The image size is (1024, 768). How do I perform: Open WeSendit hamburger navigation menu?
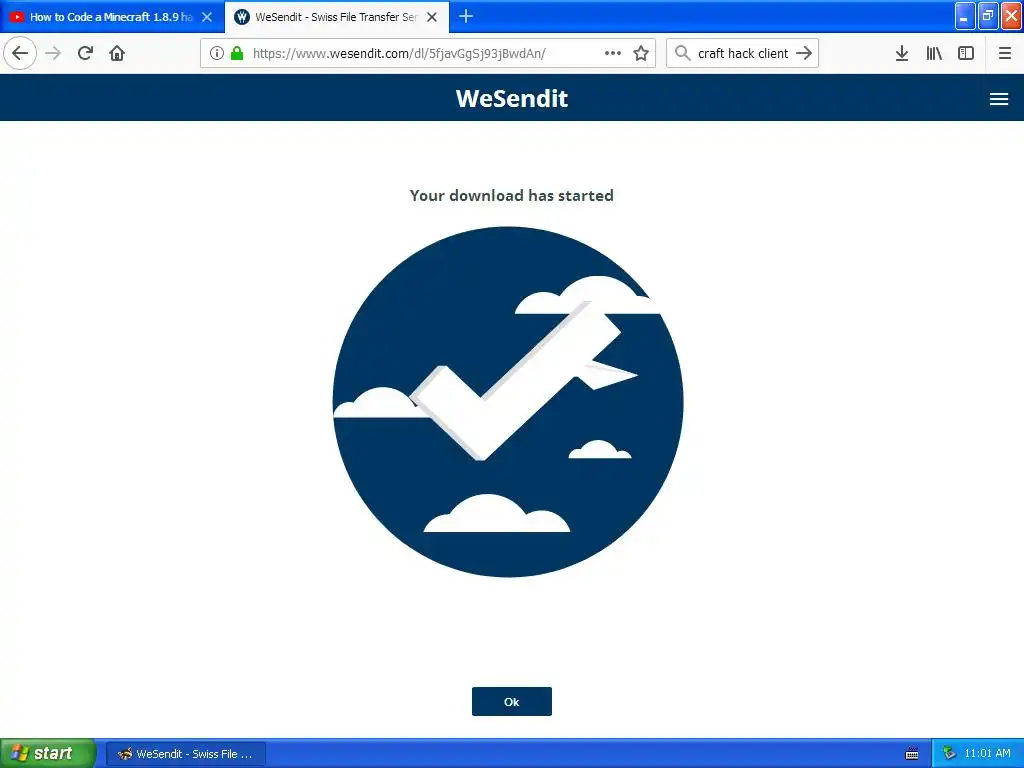coord(999,99)
